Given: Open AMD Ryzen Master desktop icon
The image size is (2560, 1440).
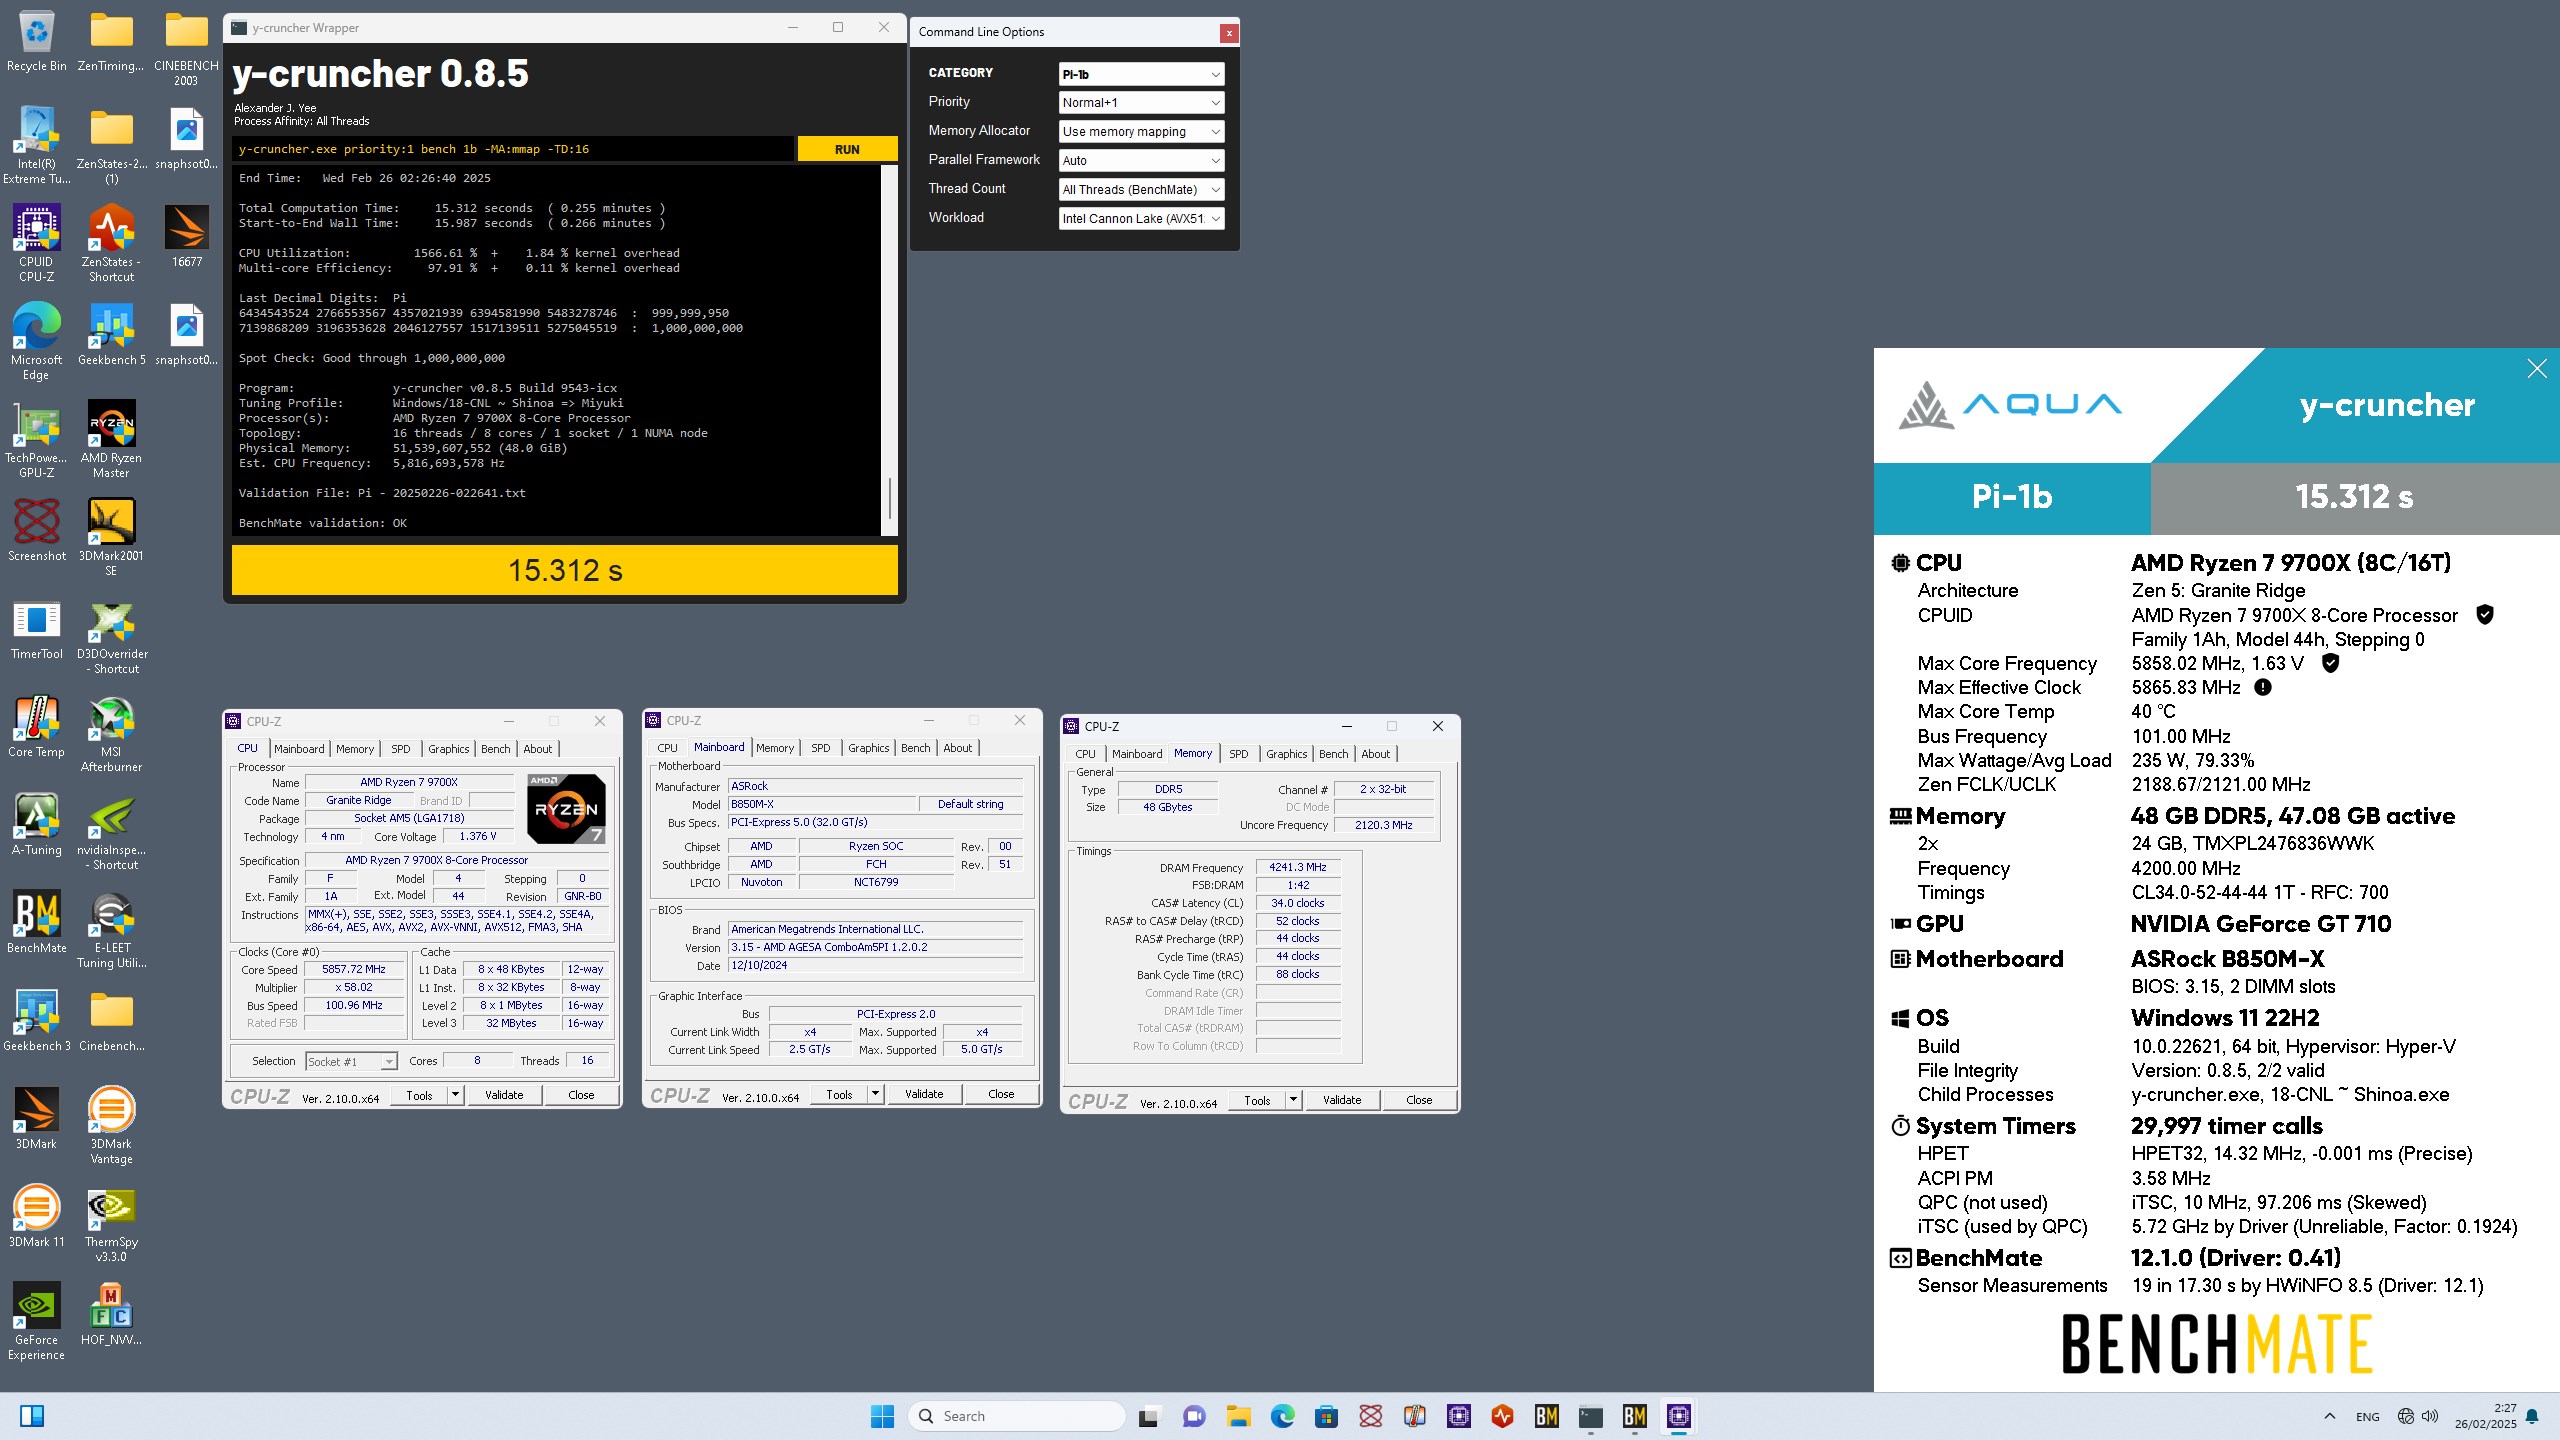Looking at the screenshot, I should tap(111, 439).
